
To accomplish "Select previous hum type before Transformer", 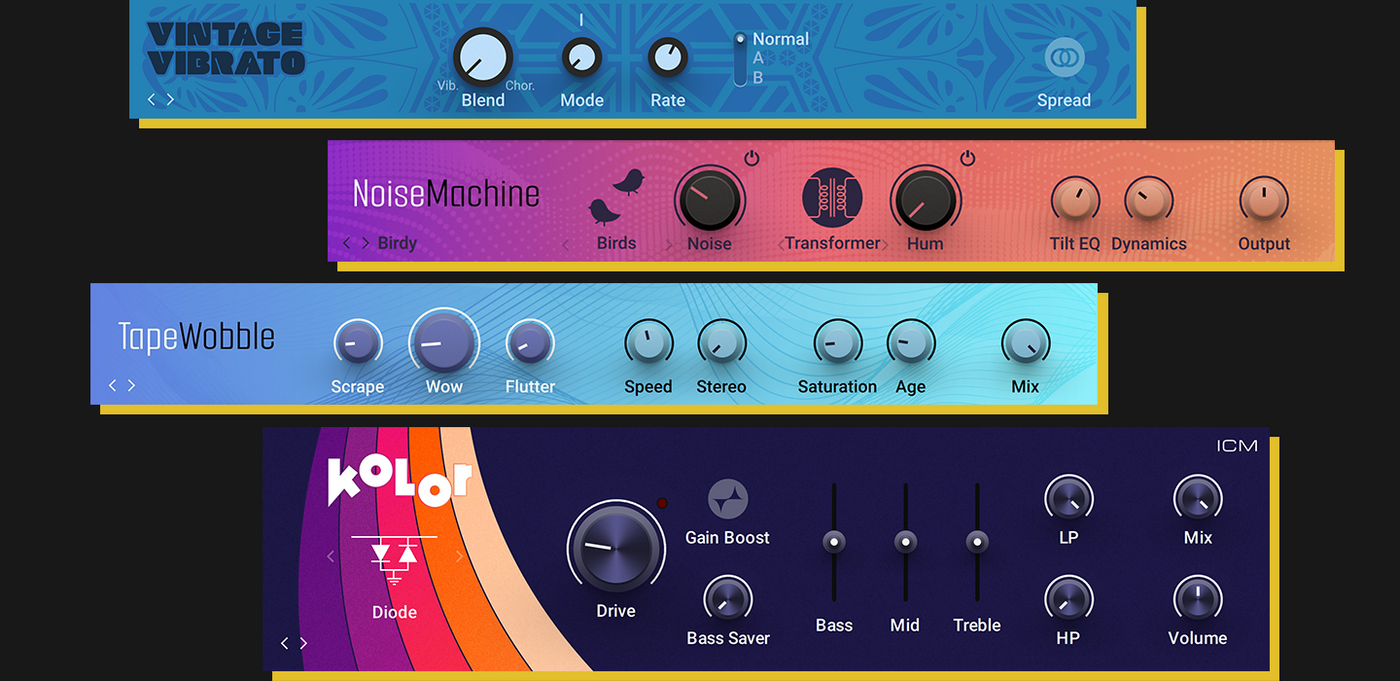I will tap(781, 244).
